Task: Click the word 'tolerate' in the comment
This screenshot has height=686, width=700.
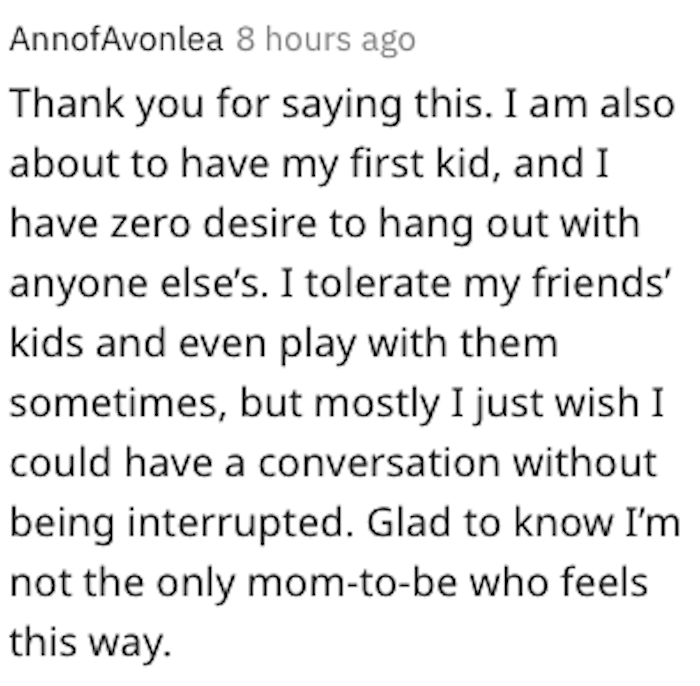Action: click(x=378, y=283)
